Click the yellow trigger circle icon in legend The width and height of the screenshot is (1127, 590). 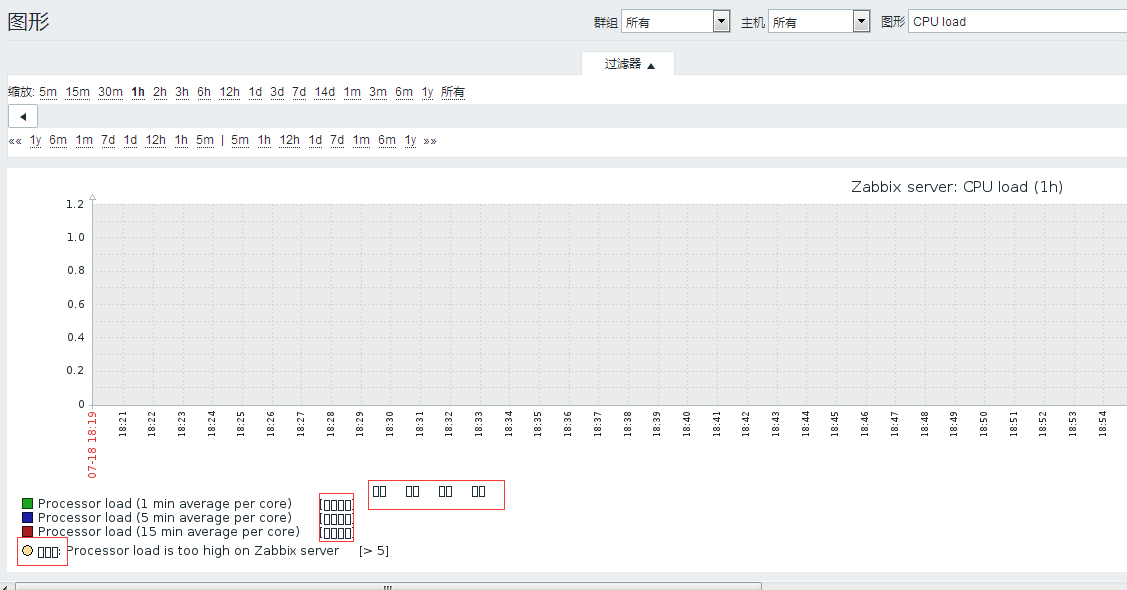28,551
